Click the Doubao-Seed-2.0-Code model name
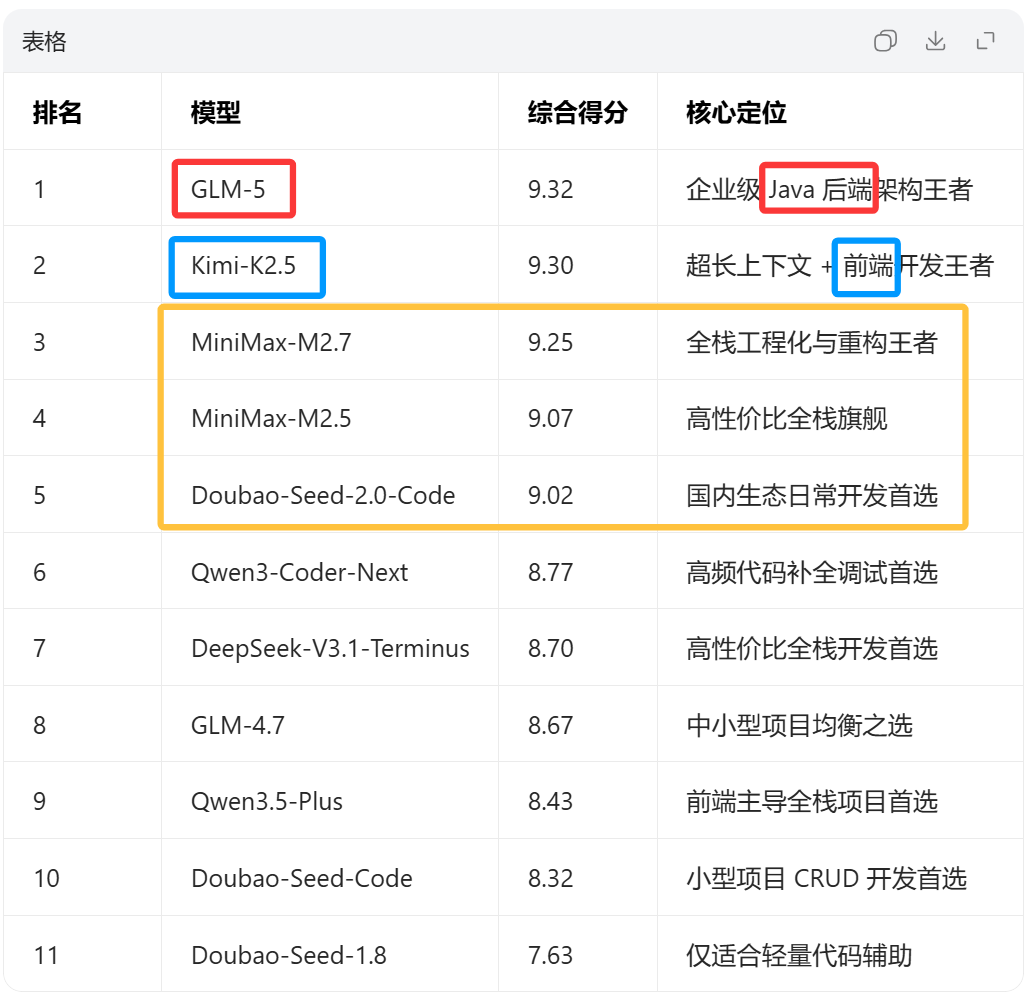Screen dimensions: 1032x997 323,495
